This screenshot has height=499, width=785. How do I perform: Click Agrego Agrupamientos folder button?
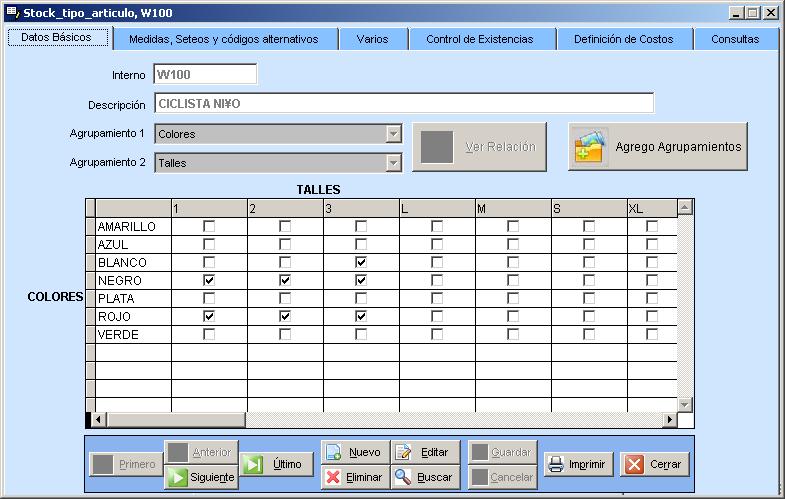coord(658,146)
